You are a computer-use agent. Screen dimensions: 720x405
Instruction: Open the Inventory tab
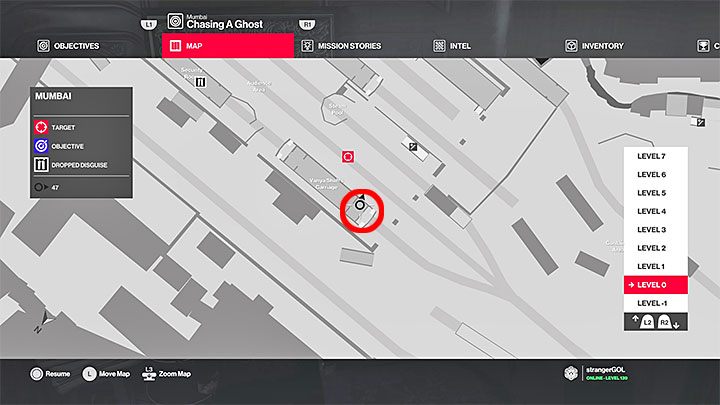coord(594,46)
